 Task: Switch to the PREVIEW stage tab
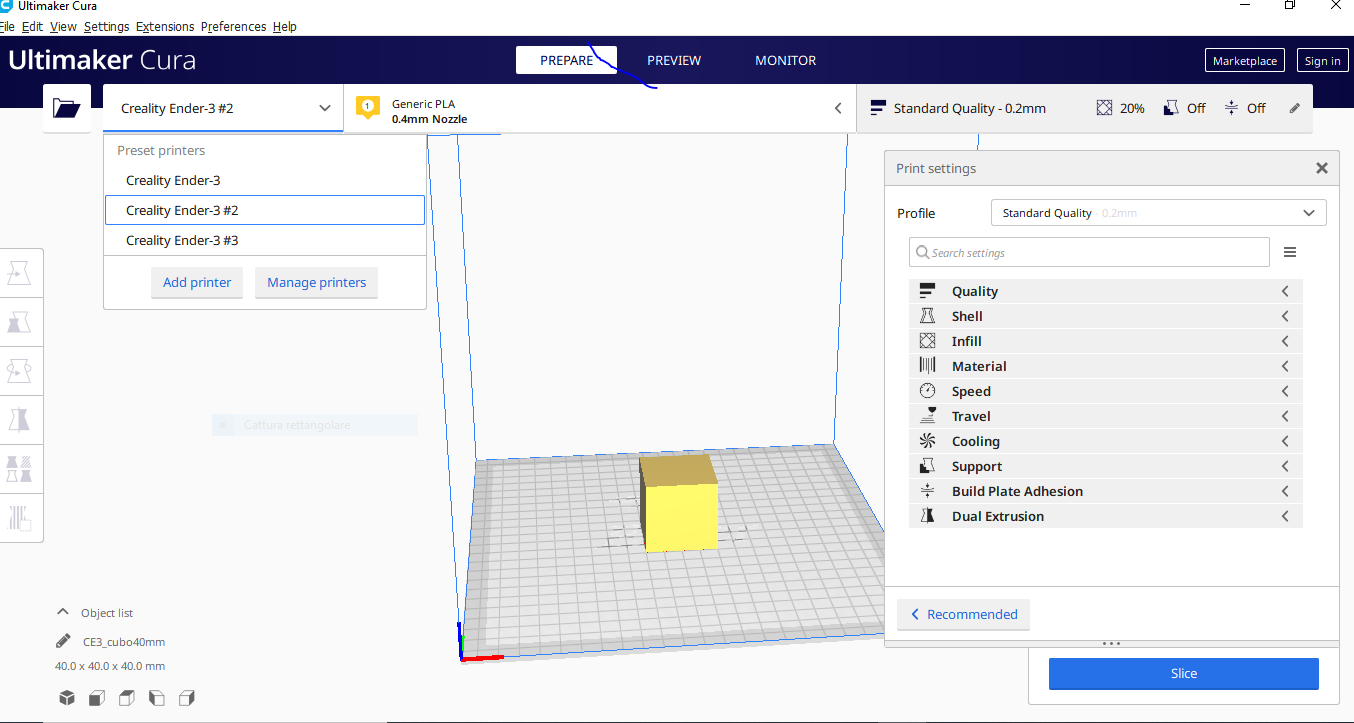coord(674,60)
